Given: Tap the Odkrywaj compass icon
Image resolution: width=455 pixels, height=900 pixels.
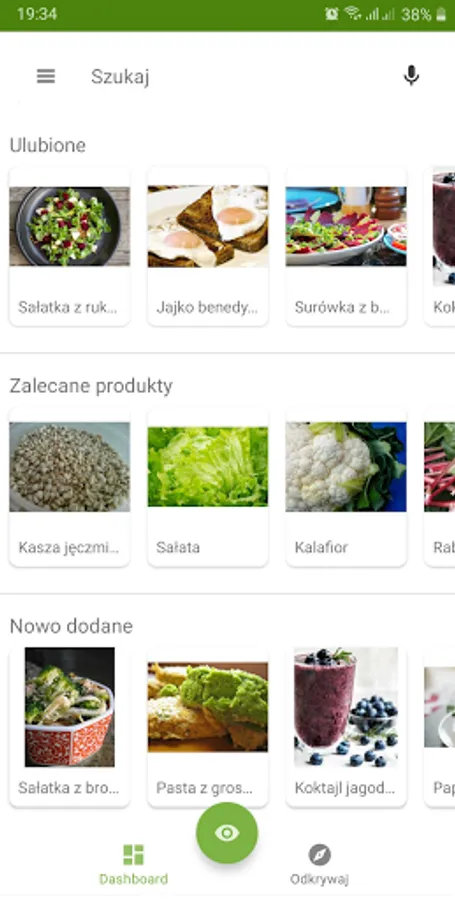Looking at the screenshot, I should click(x=320, y=855).
